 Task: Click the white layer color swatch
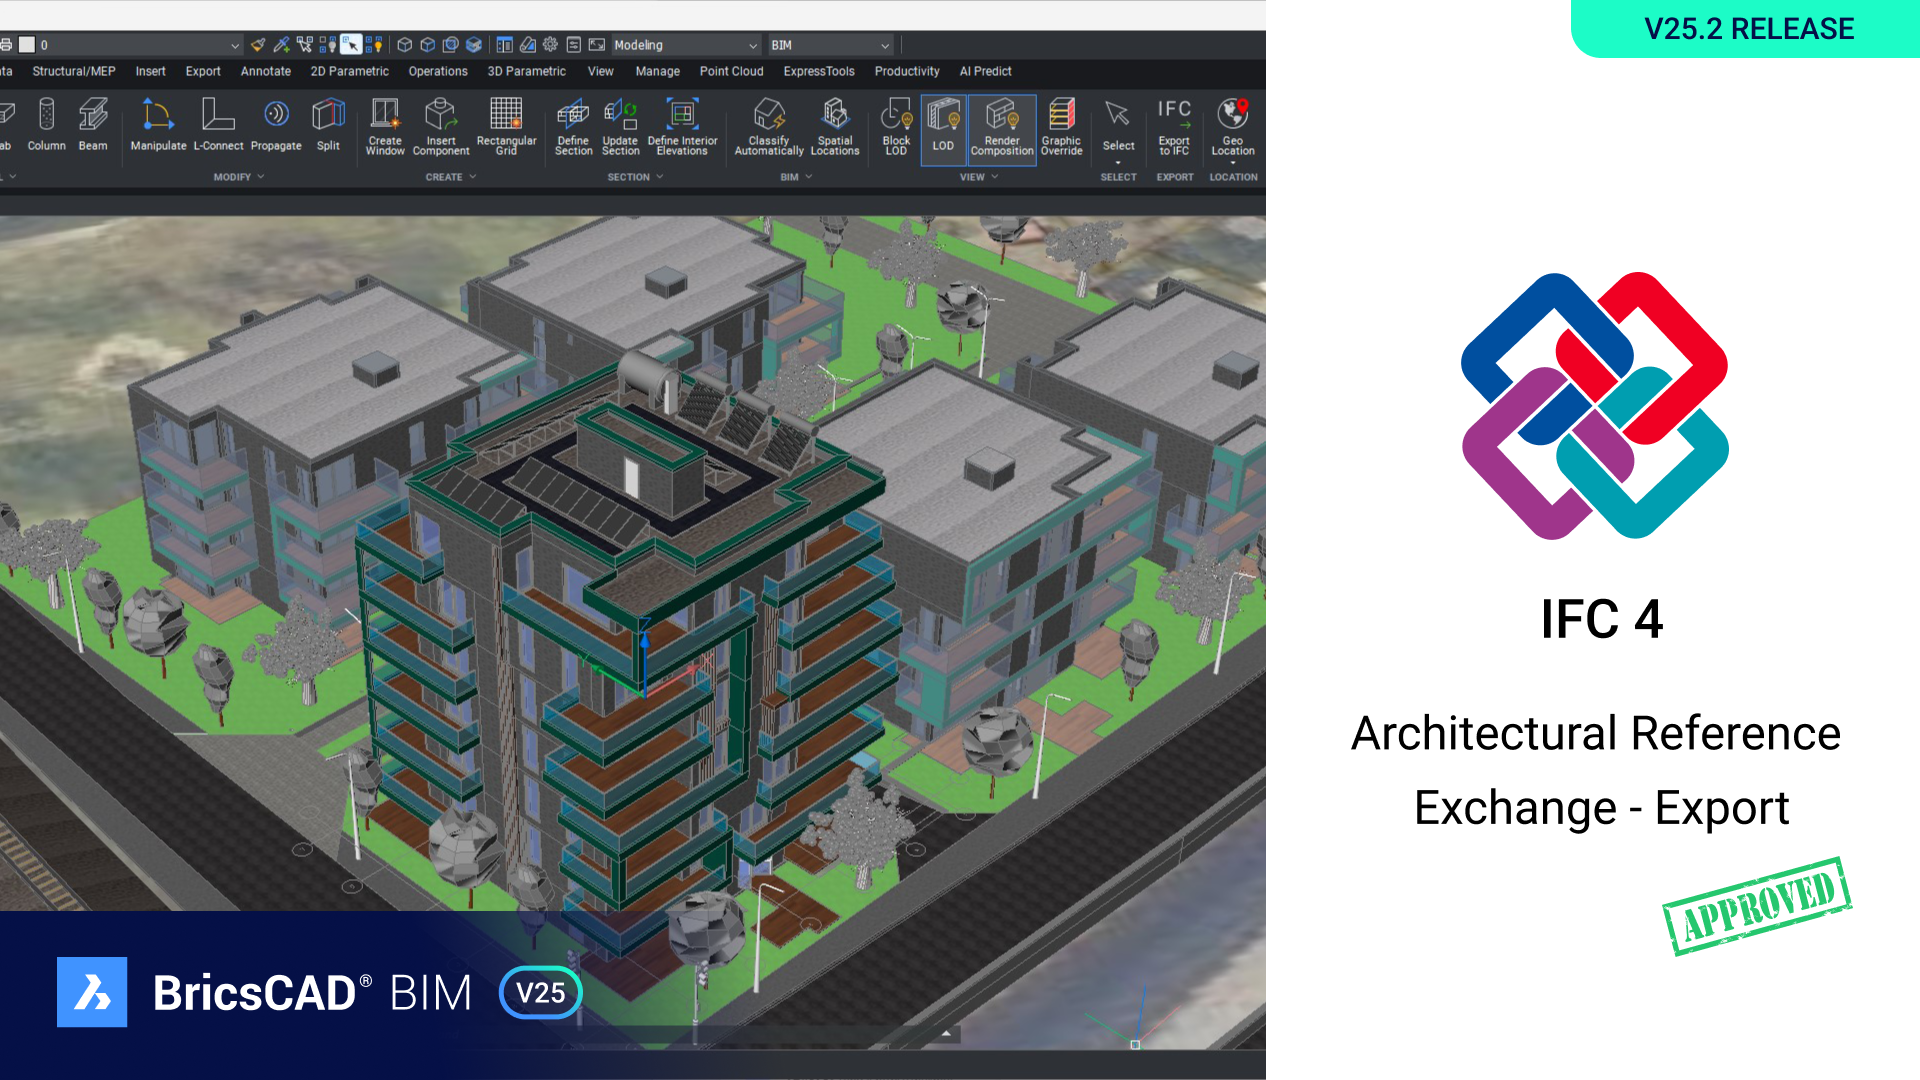tap(27, 45)
